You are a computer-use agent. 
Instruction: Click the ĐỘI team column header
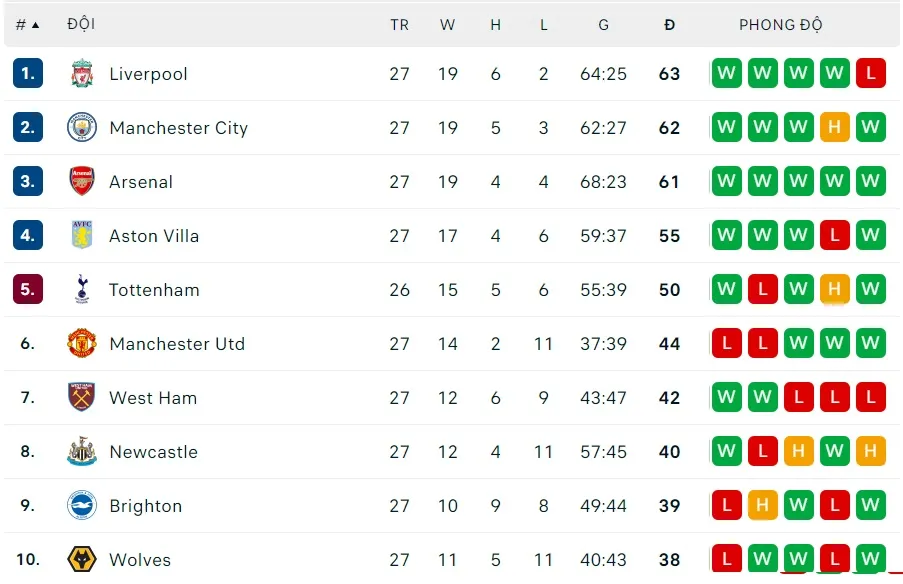81,25
